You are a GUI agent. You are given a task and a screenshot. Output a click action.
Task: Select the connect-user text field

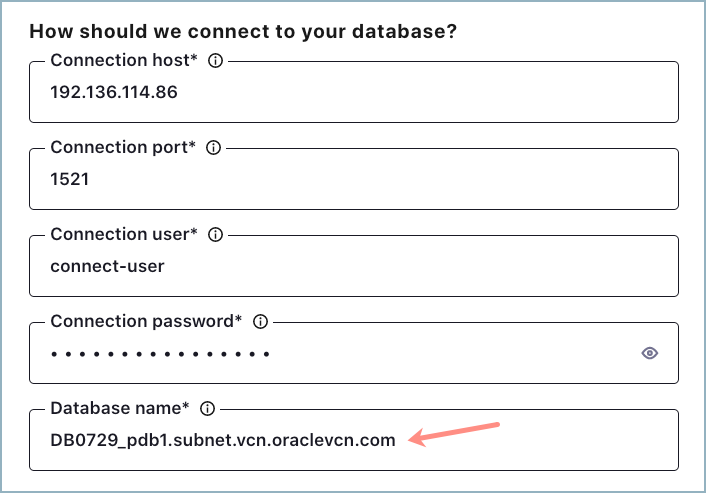coord(107,267)
